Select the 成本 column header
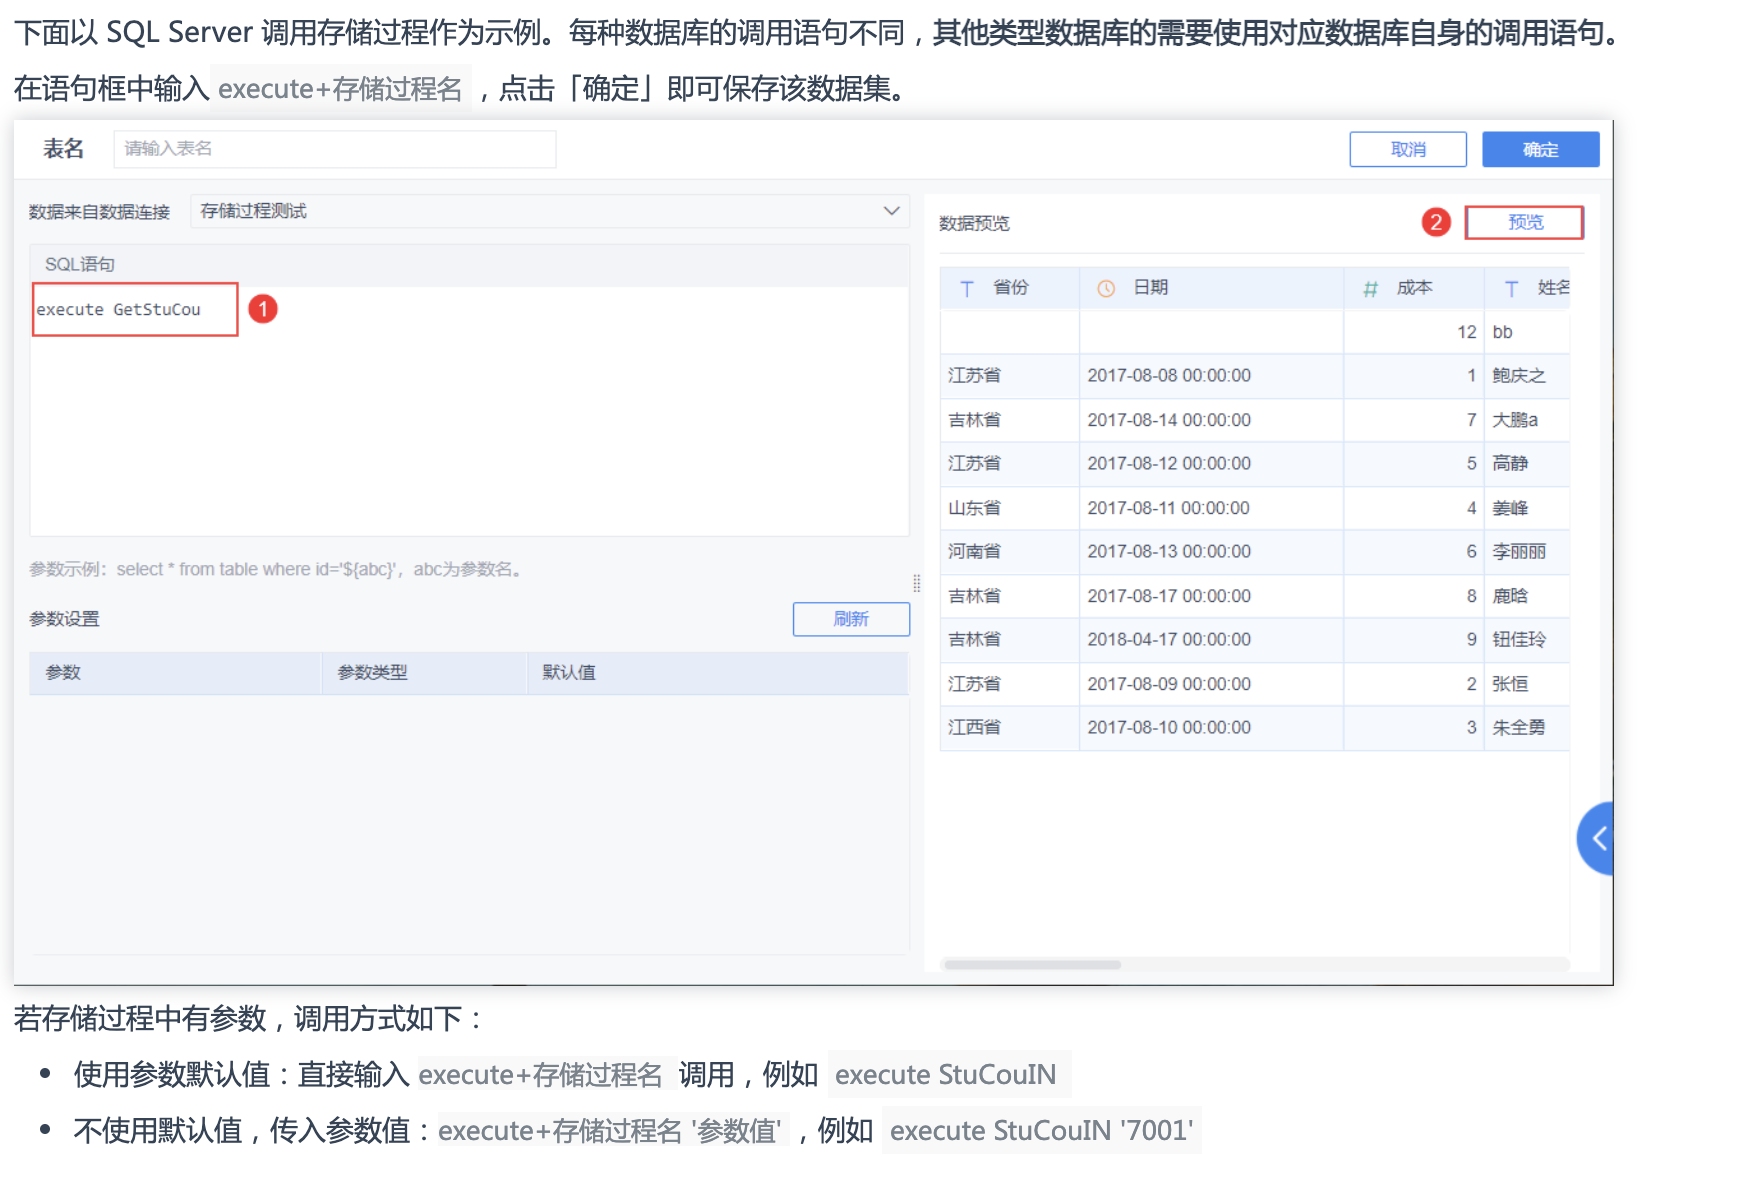The height and width of the screenshot is (1190, 1742). (1413, 288)
